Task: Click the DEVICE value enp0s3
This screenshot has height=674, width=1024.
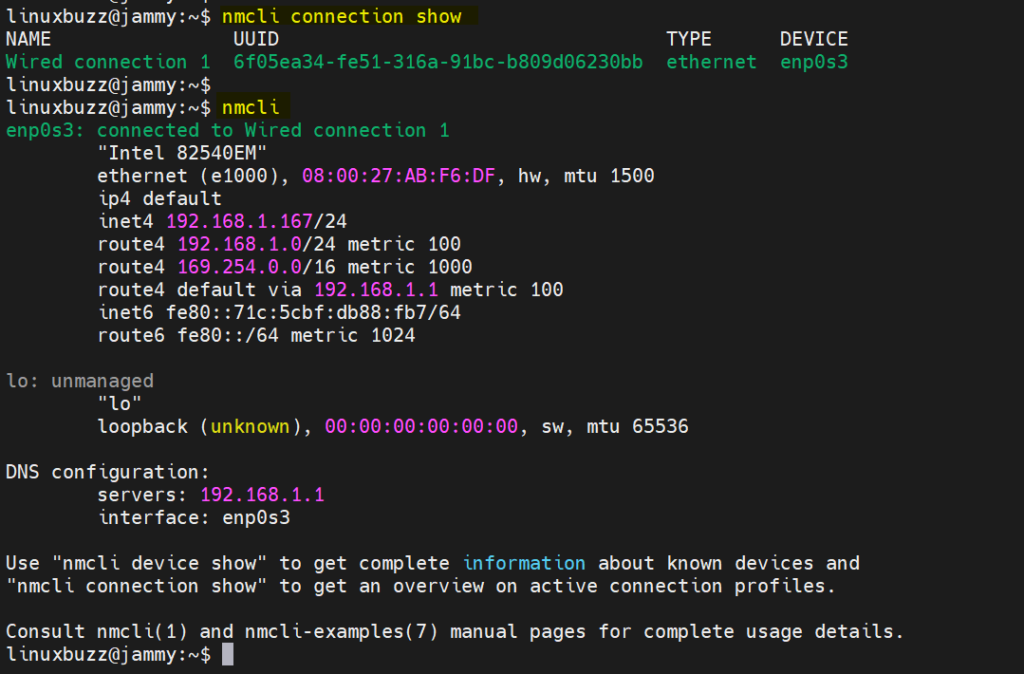Action: [814, 61]
